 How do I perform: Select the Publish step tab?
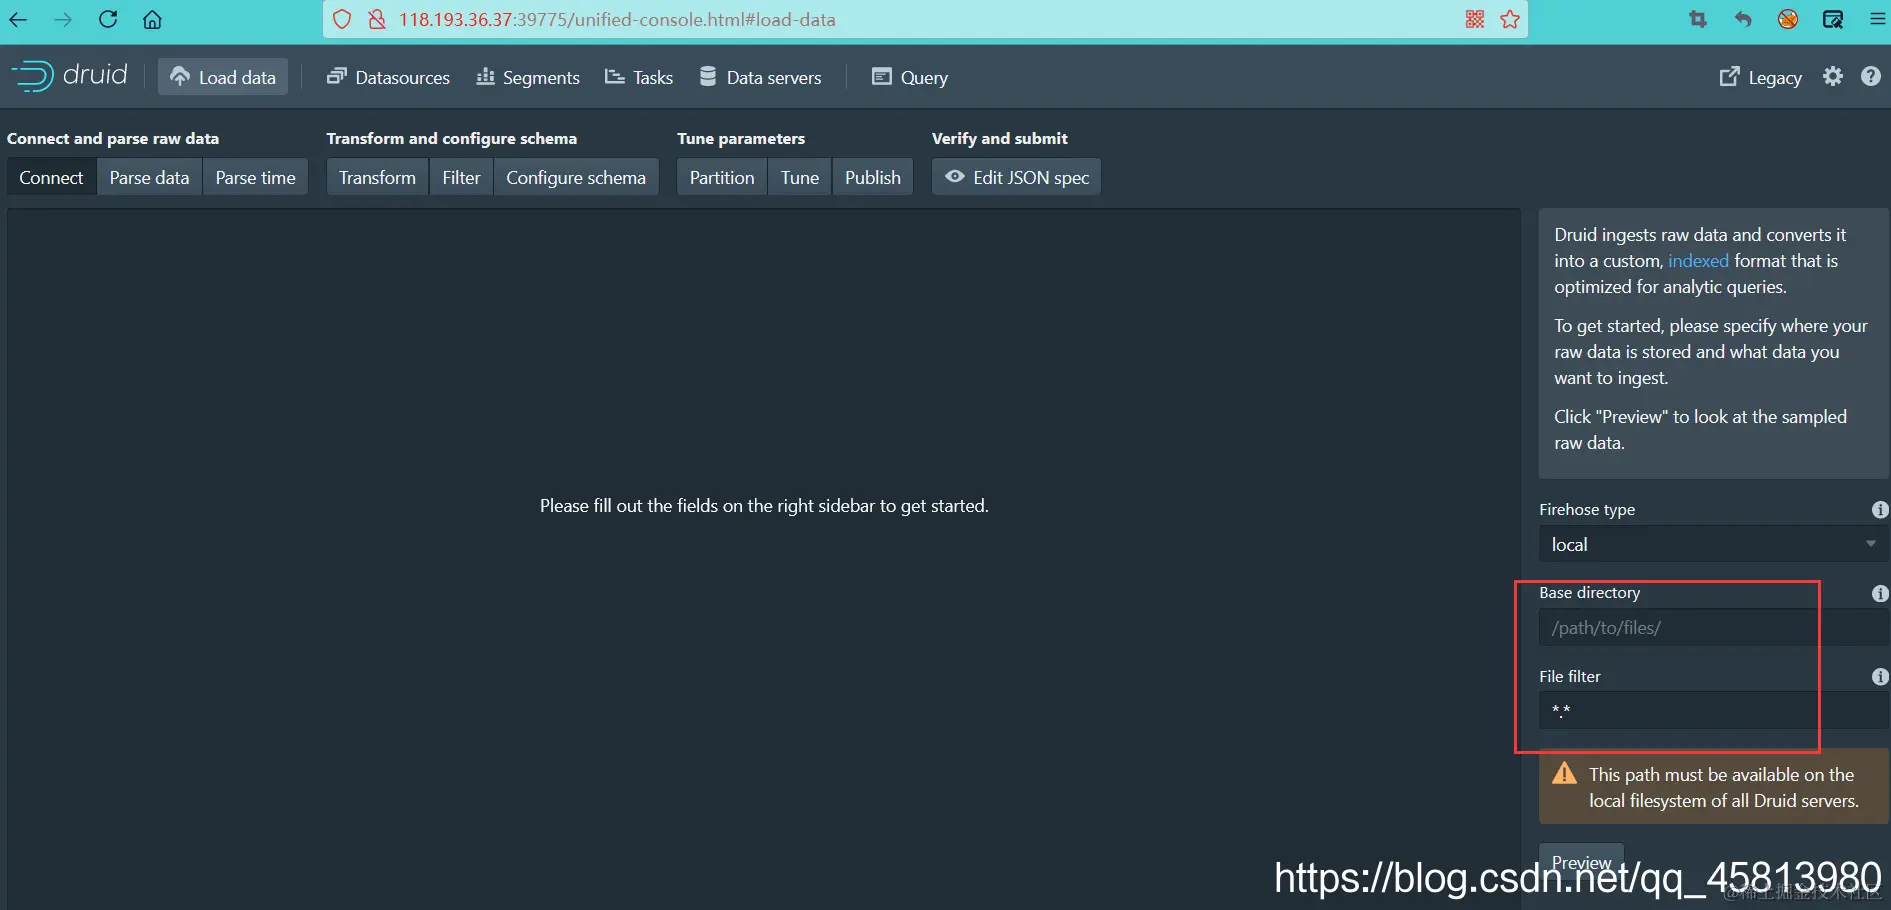[873, 177]
